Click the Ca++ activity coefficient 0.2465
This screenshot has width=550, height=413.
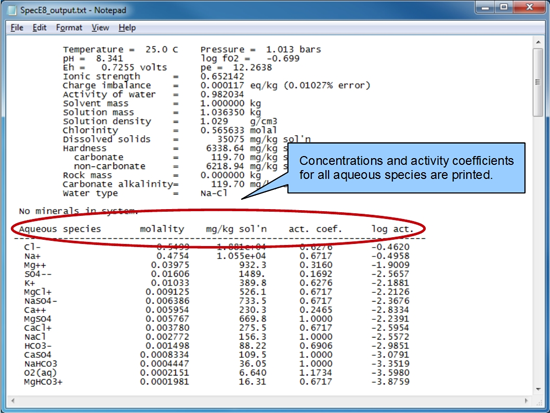coord(316,310)
